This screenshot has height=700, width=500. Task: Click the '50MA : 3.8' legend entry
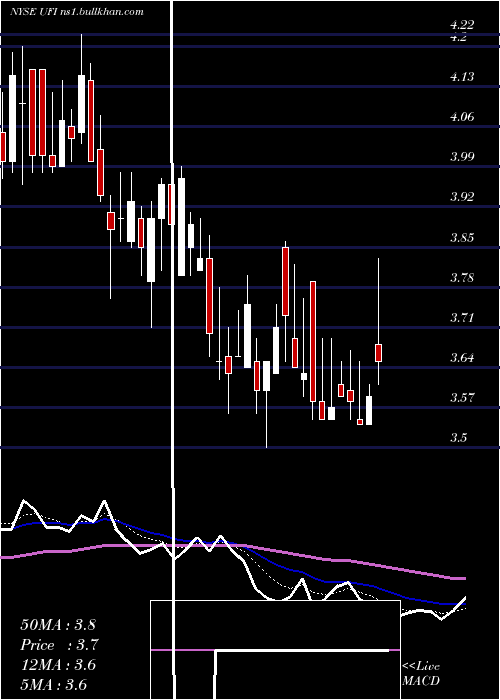[x=58, y=624]
